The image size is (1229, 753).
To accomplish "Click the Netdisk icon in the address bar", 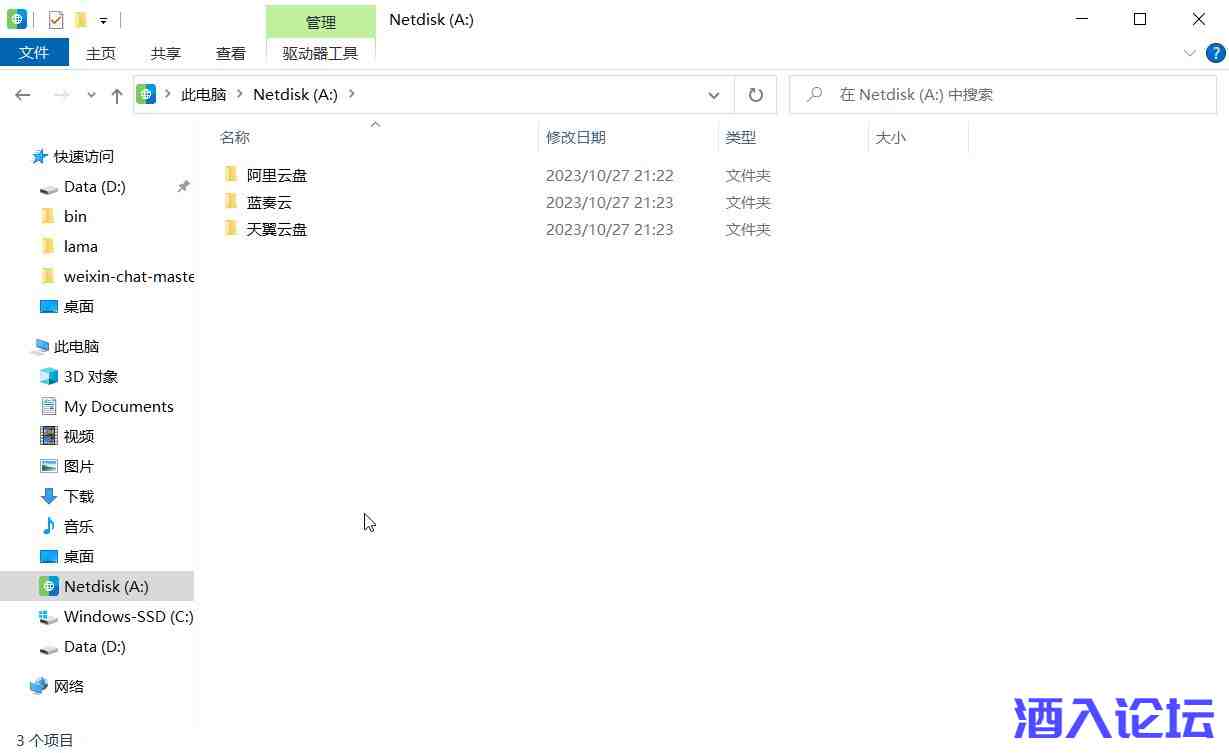I will pyautogui.click(x=147, y=94).
